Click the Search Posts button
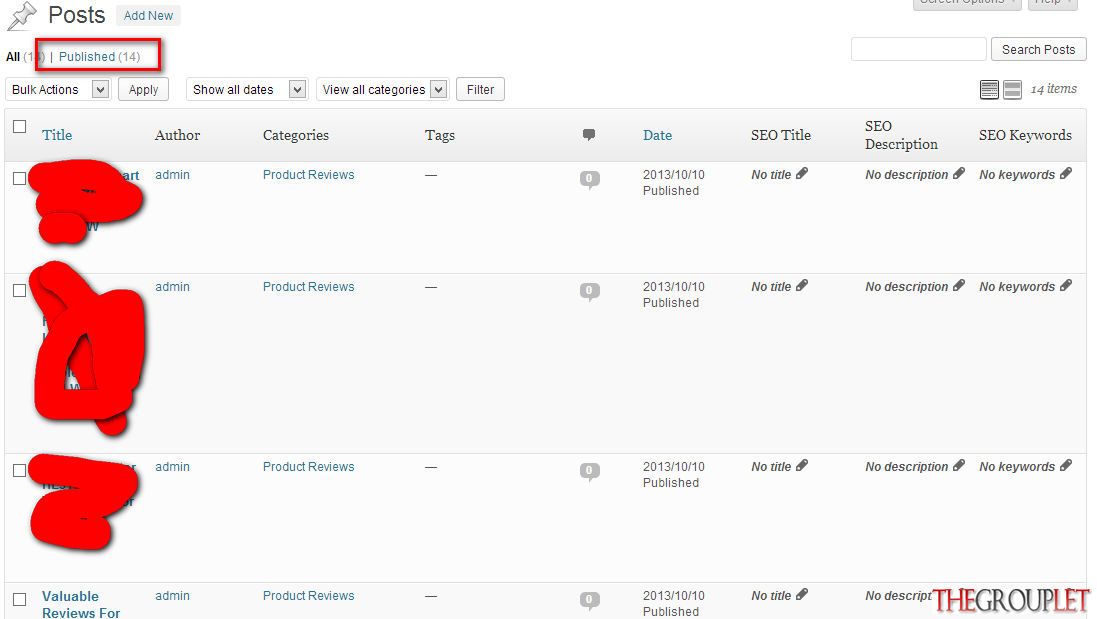The width and height of the screenshot is (1097, 619). pos(1038,50)
